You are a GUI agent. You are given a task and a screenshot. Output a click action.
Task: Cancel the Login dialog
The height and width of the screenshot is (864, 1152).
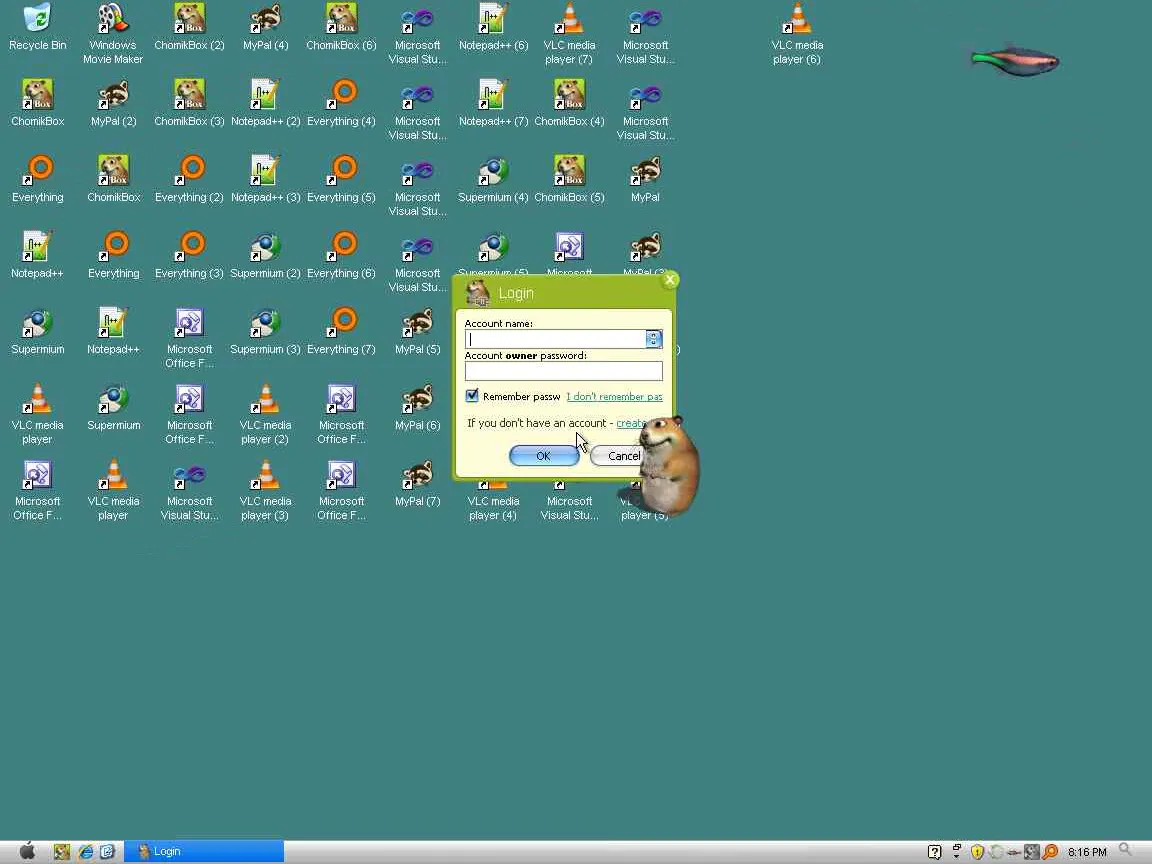pos(623,456)
